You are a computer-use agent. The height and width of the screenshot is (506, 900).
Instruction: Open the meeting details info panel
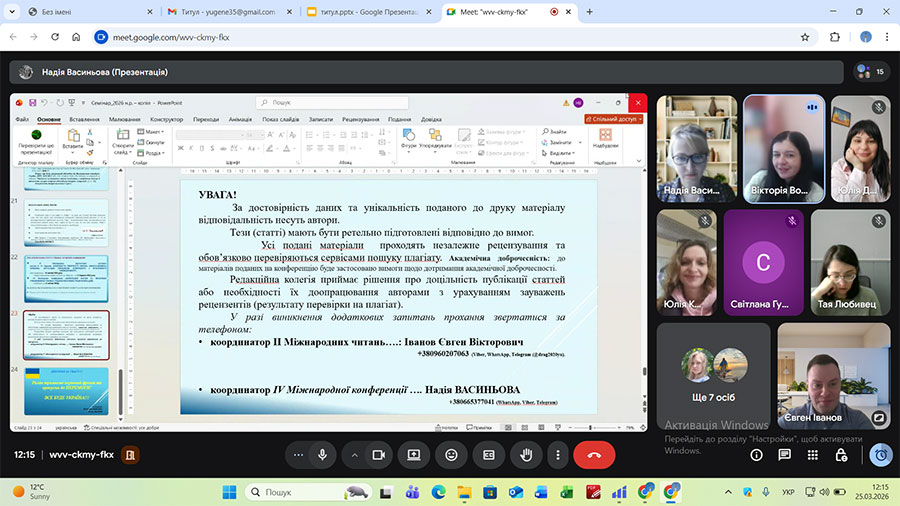756,454
